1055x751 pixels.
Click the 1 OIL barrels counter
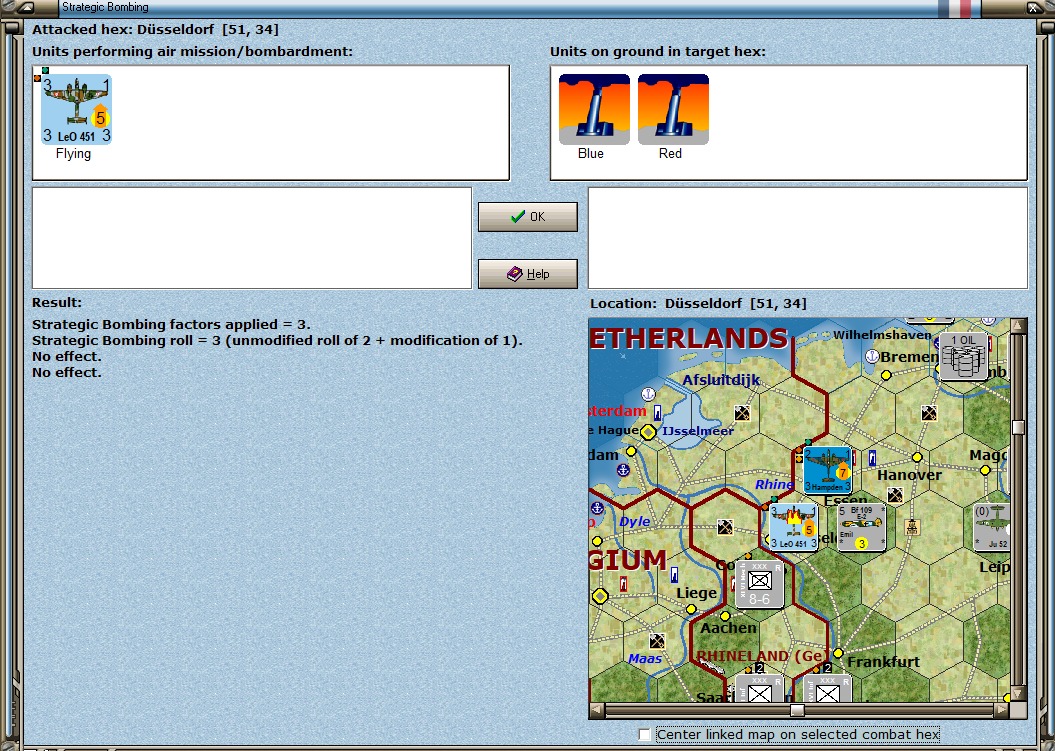click(x=963, y=356)
